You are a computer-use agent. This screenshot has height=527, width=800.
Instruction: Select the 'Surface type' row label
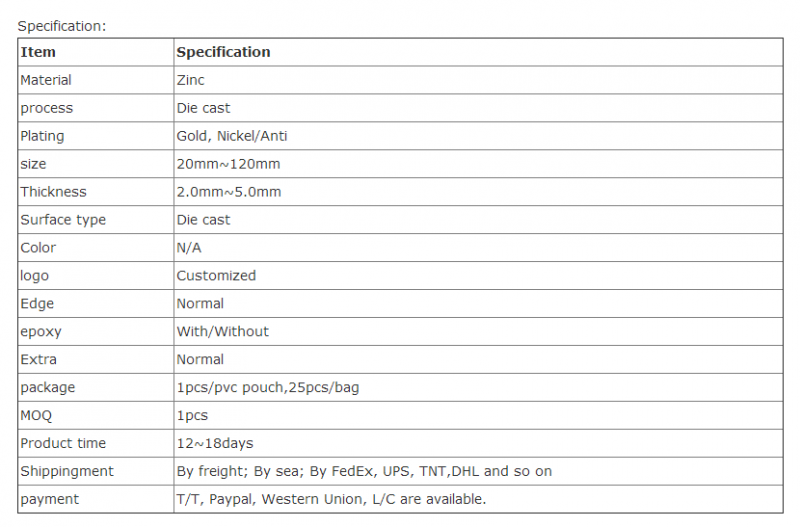coord(63,220)
